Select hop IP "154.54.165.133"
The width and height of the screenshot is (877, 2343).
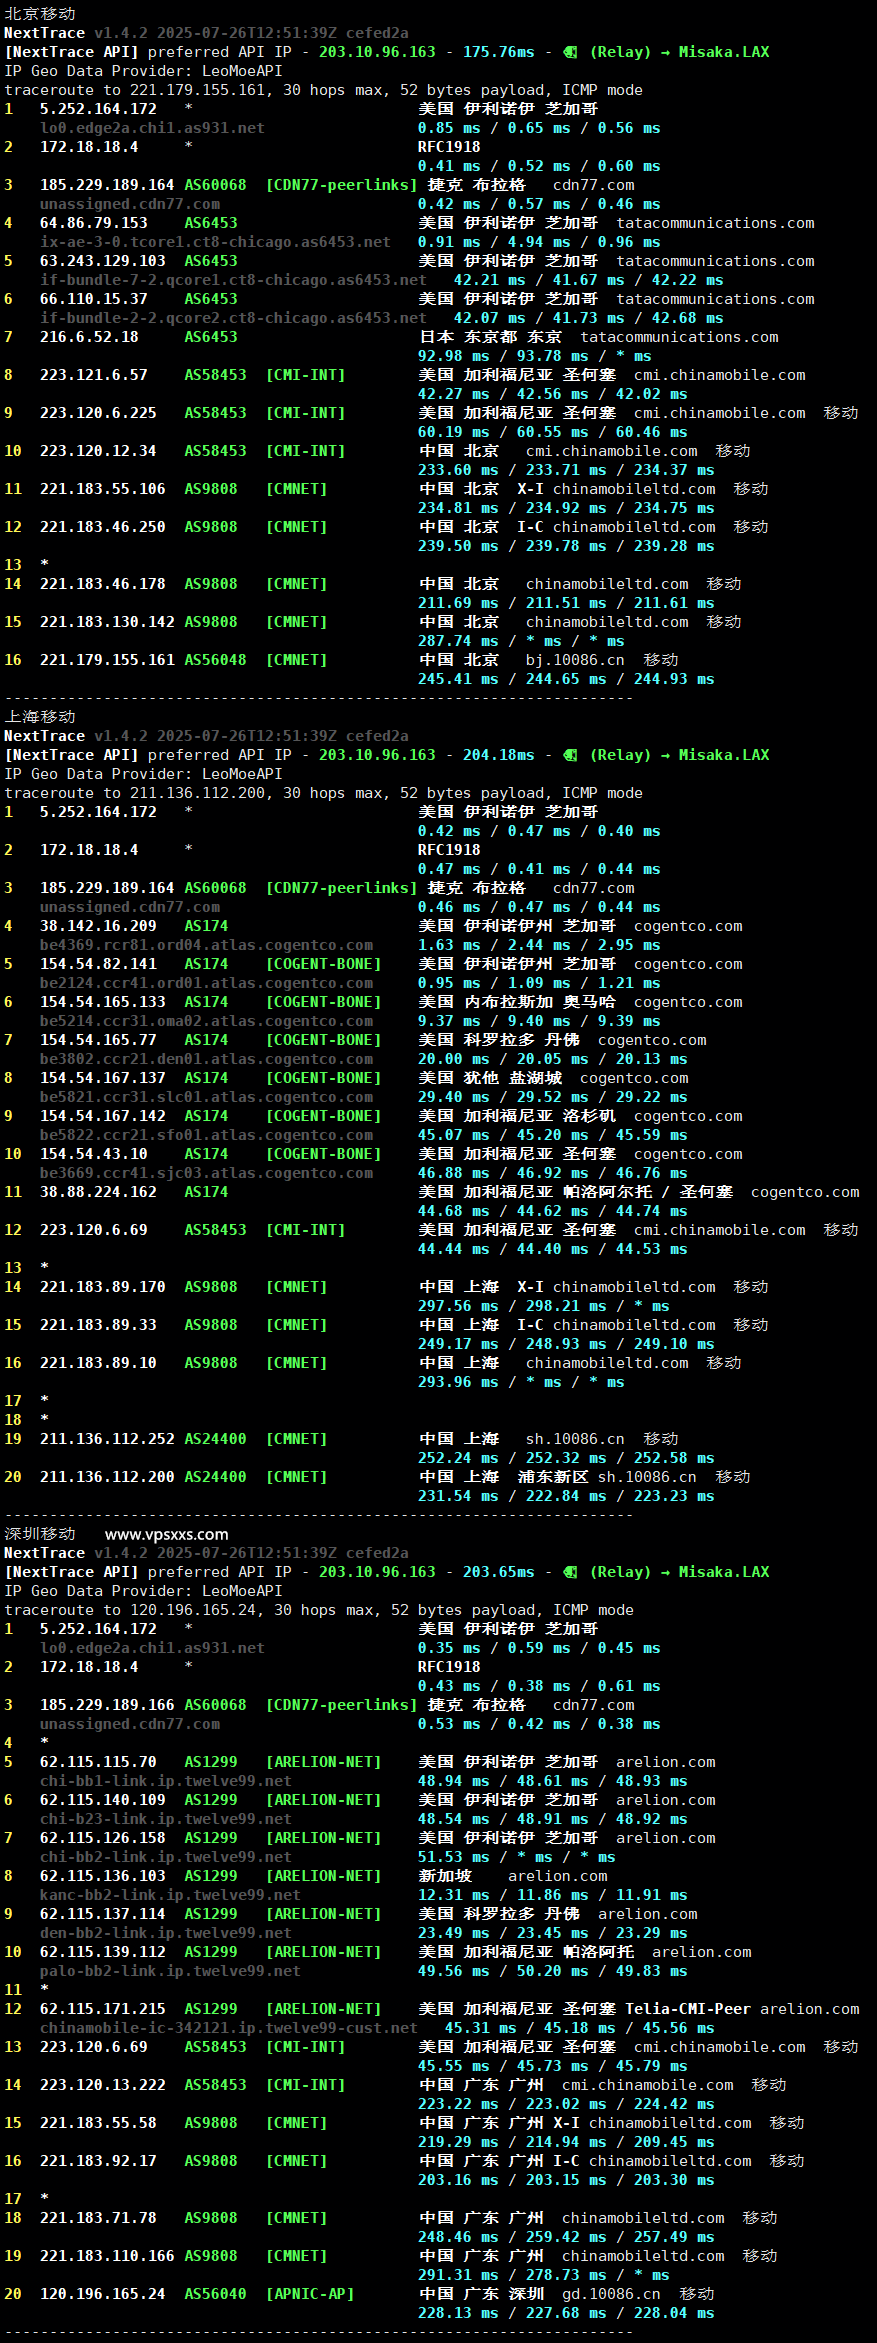103,1002
